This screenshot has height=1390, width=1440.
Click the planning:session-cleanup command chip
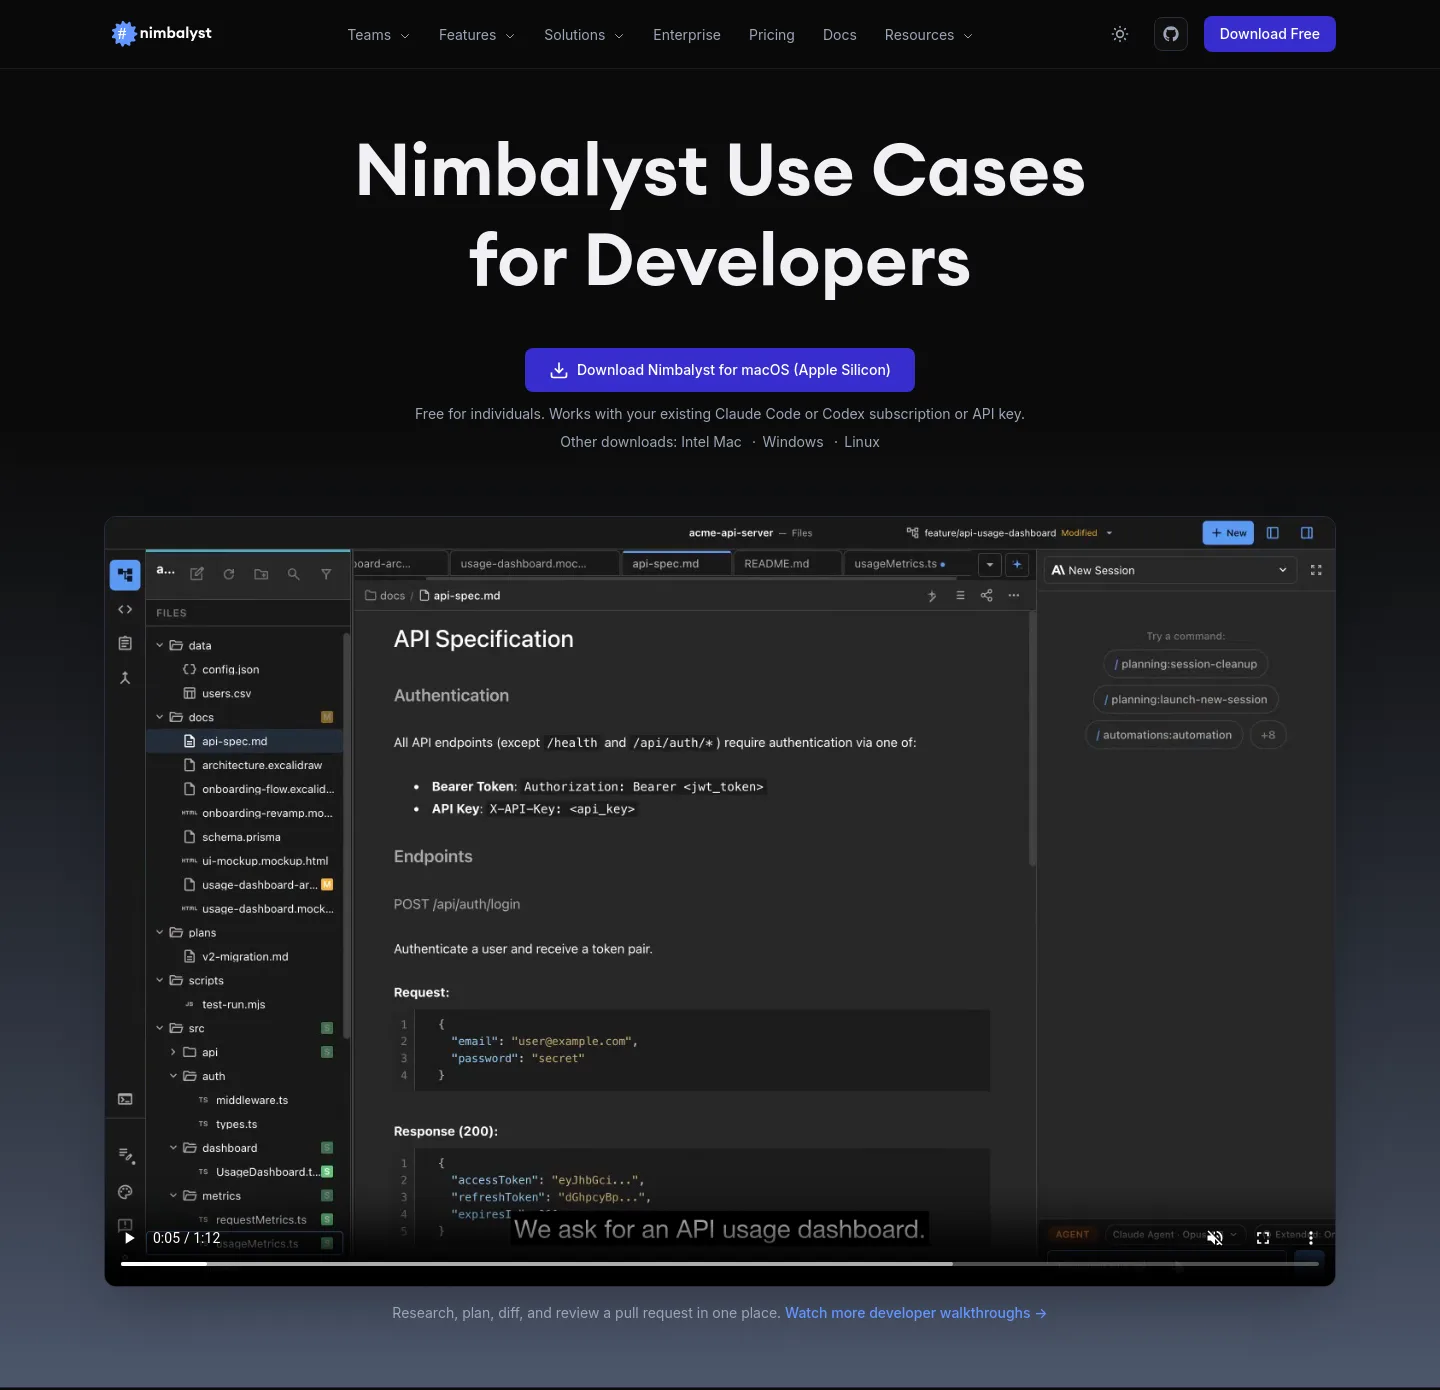(1186, 664)
